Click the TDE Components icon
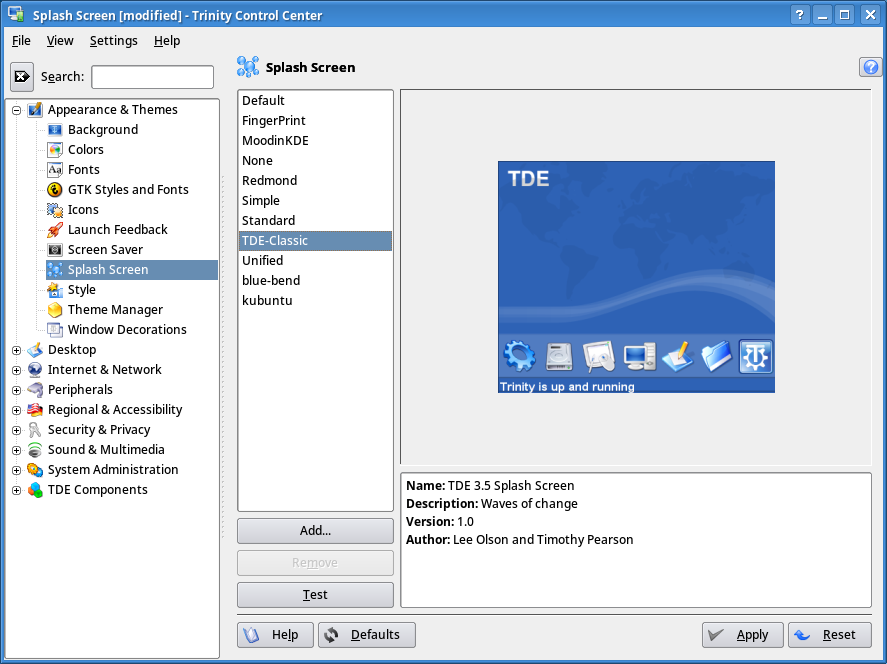887x664 pixels. click(35, 490)
